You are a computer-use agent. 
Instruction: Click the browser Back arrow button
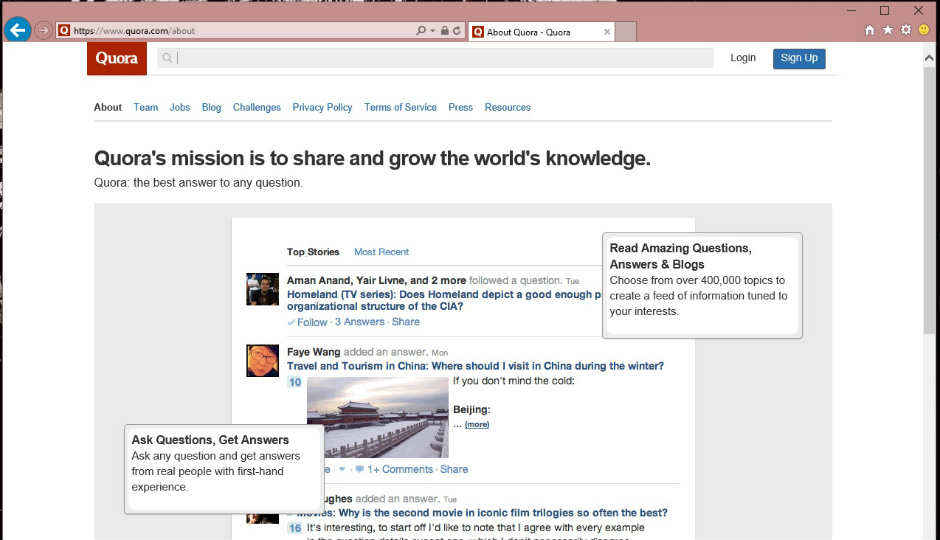pos(17,29)
